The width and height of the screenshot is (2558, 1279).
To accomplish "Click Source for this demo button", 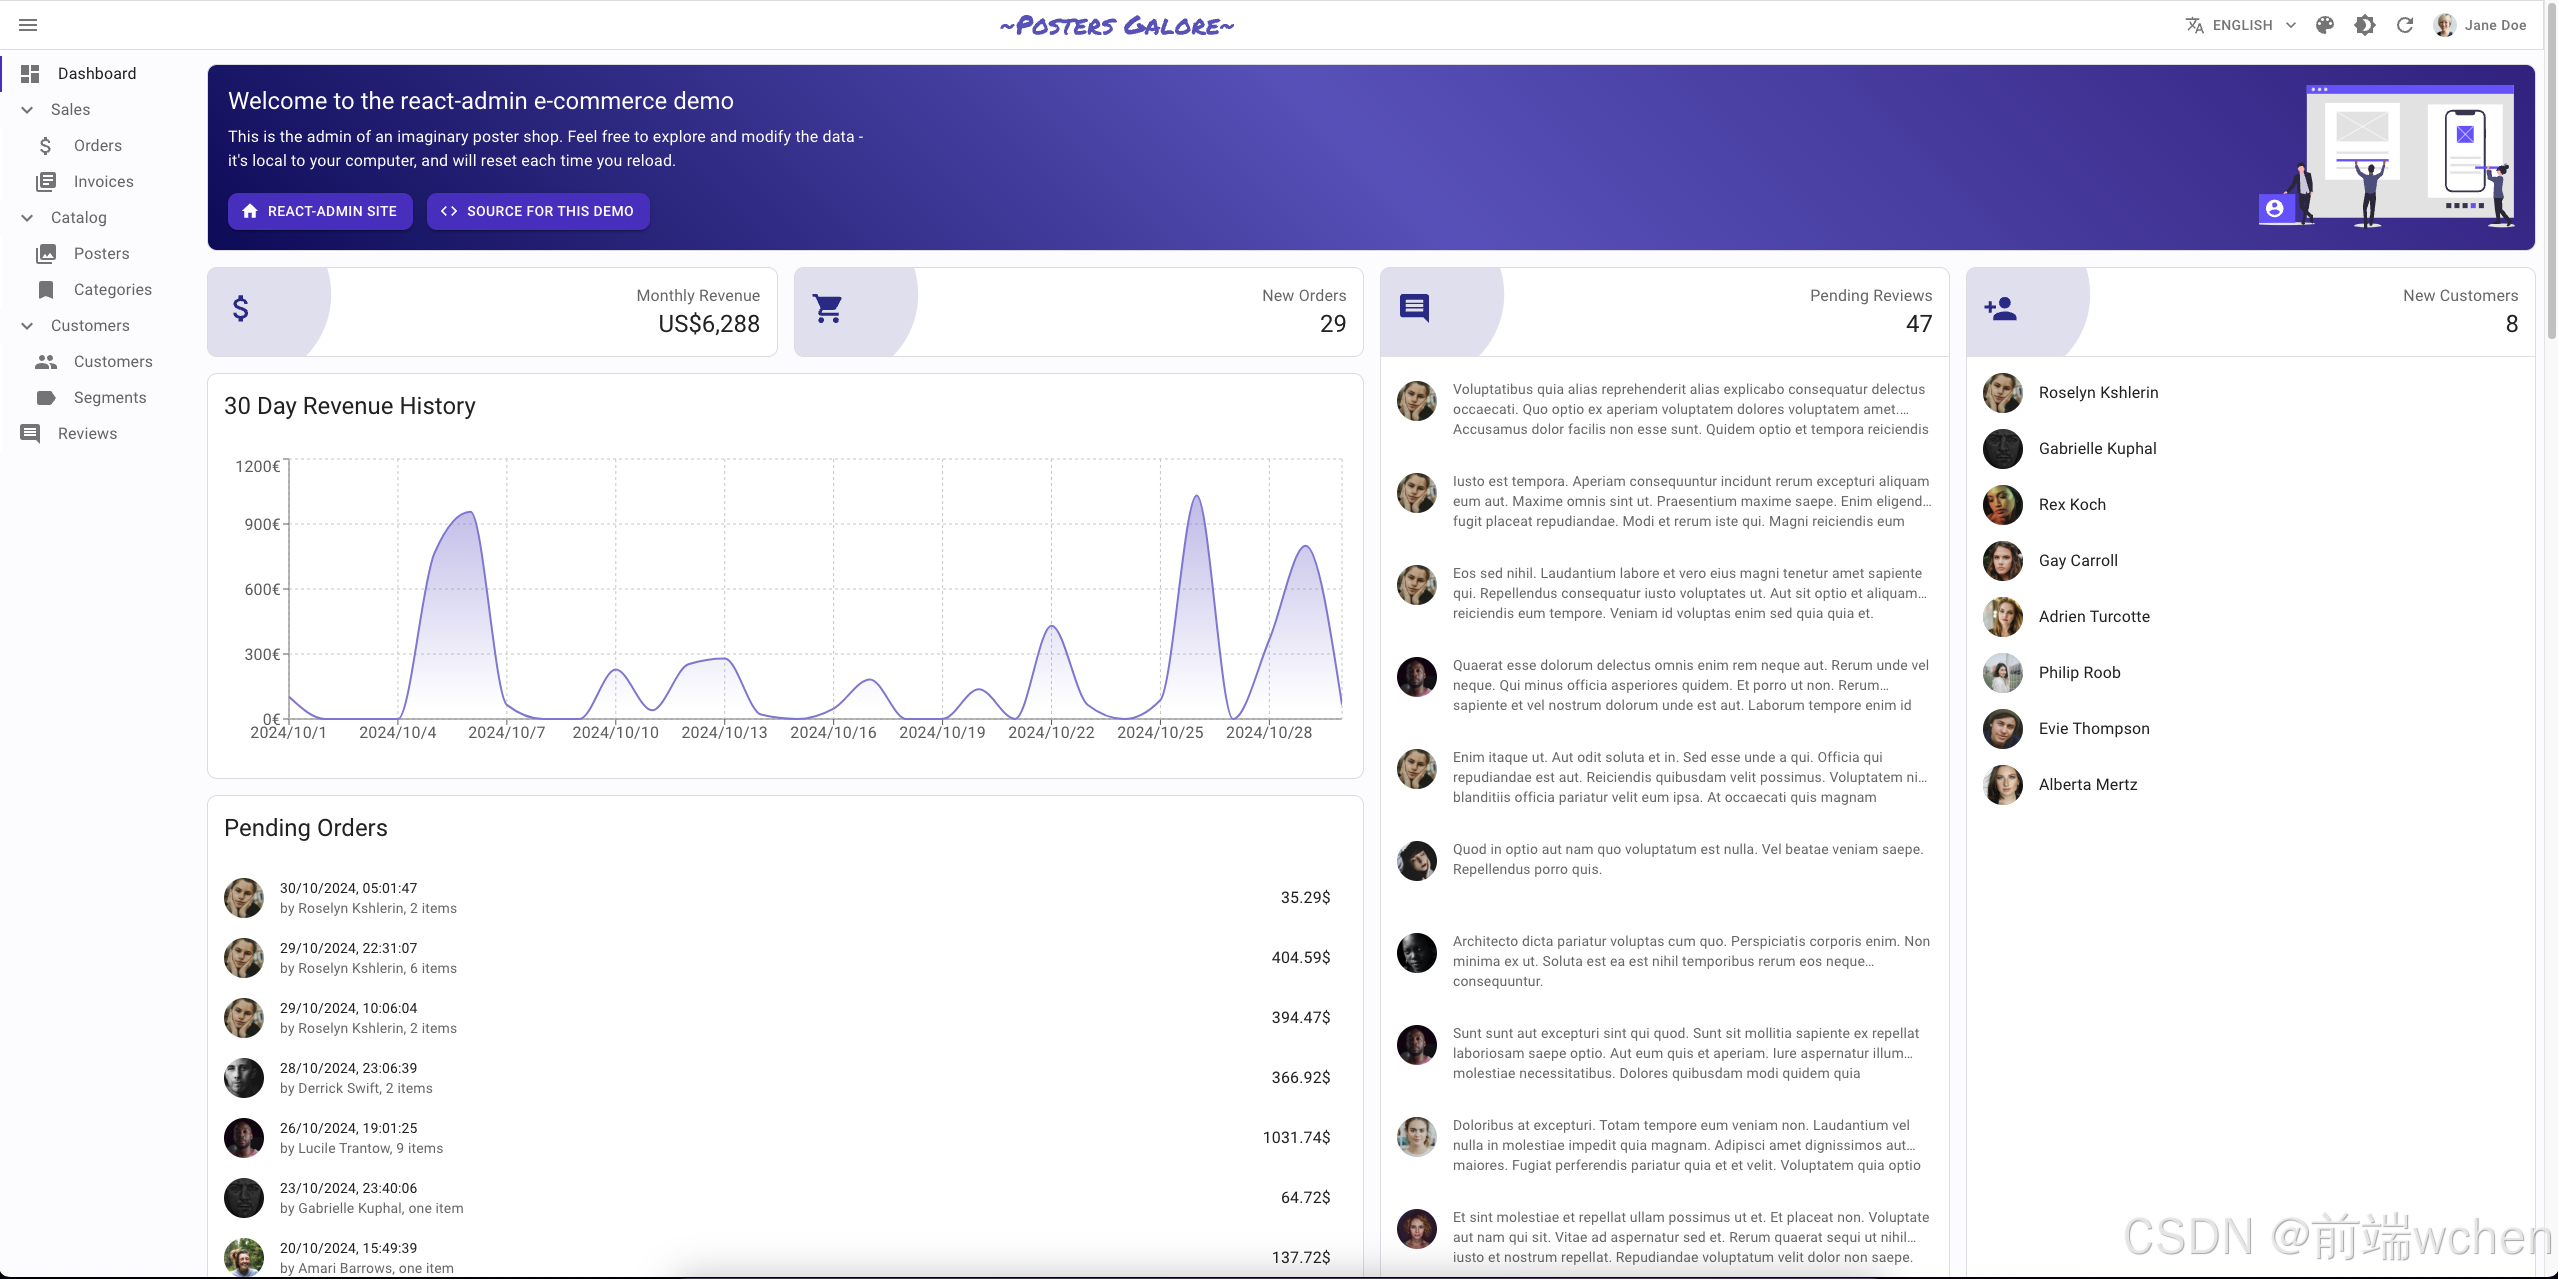I will coord(538,211).
